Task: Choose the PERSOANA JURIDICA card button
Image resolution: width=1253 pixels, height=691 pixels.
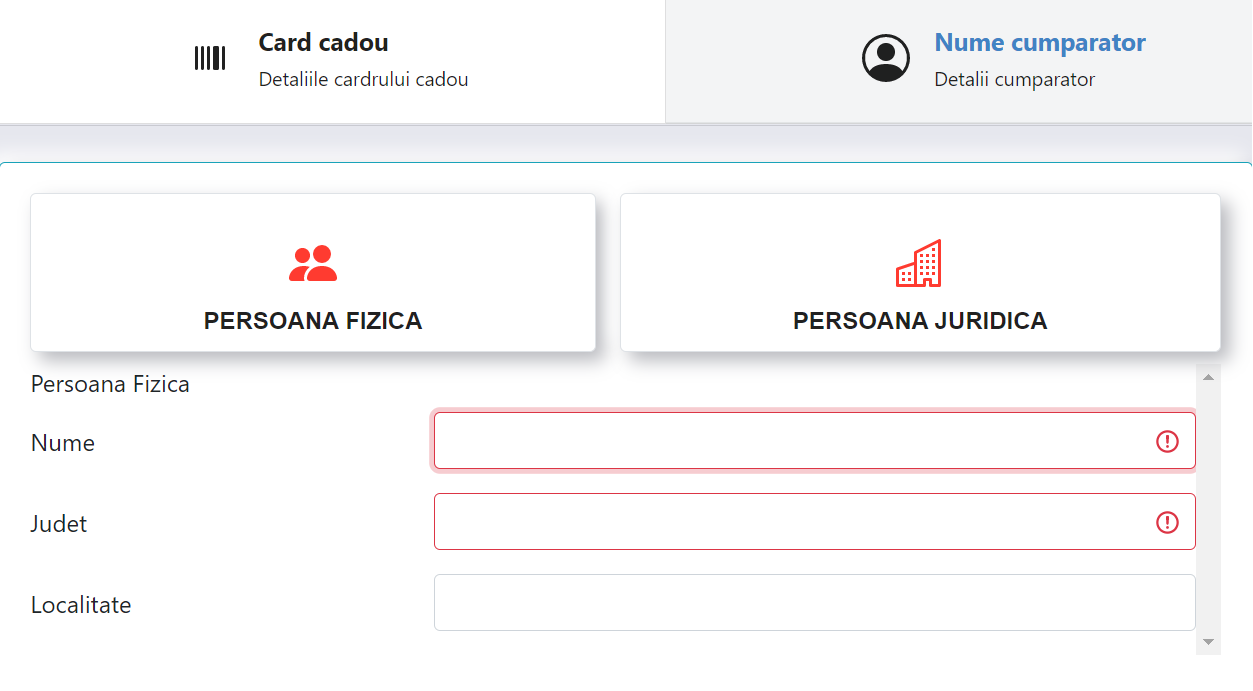Action: (x=920, y=272)
